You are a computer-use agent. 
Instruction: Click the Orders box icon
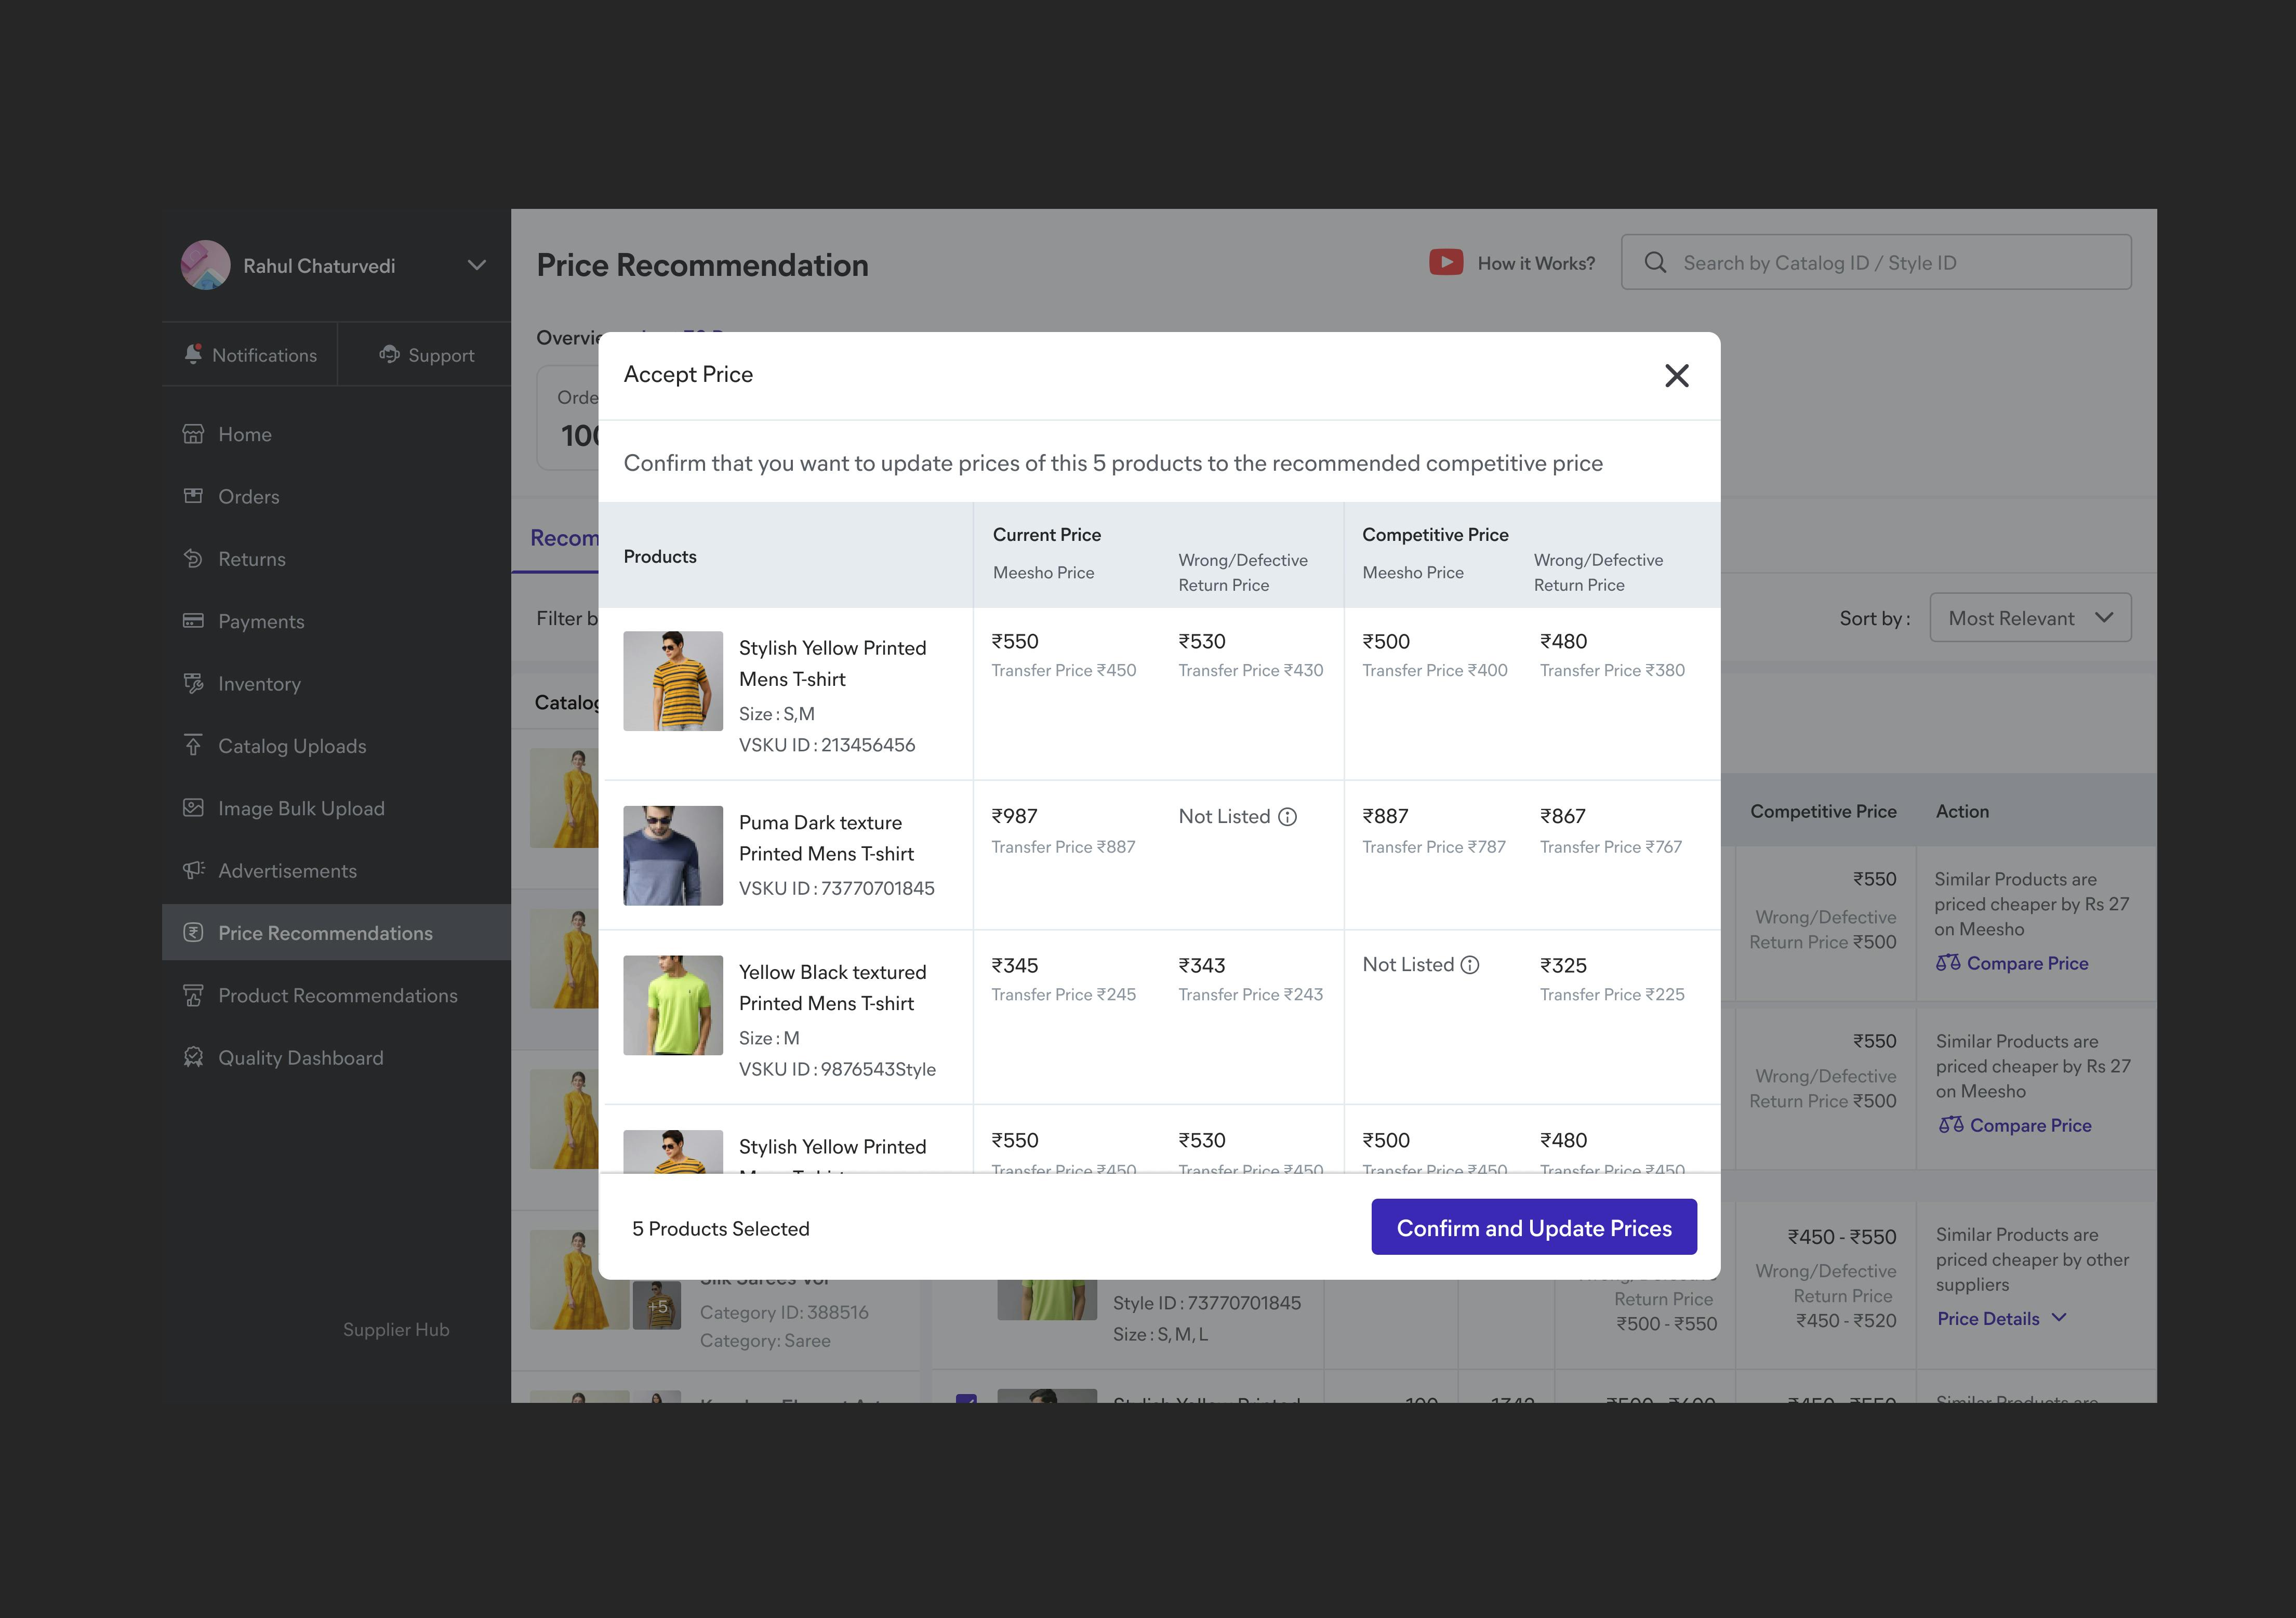(193, 496)
